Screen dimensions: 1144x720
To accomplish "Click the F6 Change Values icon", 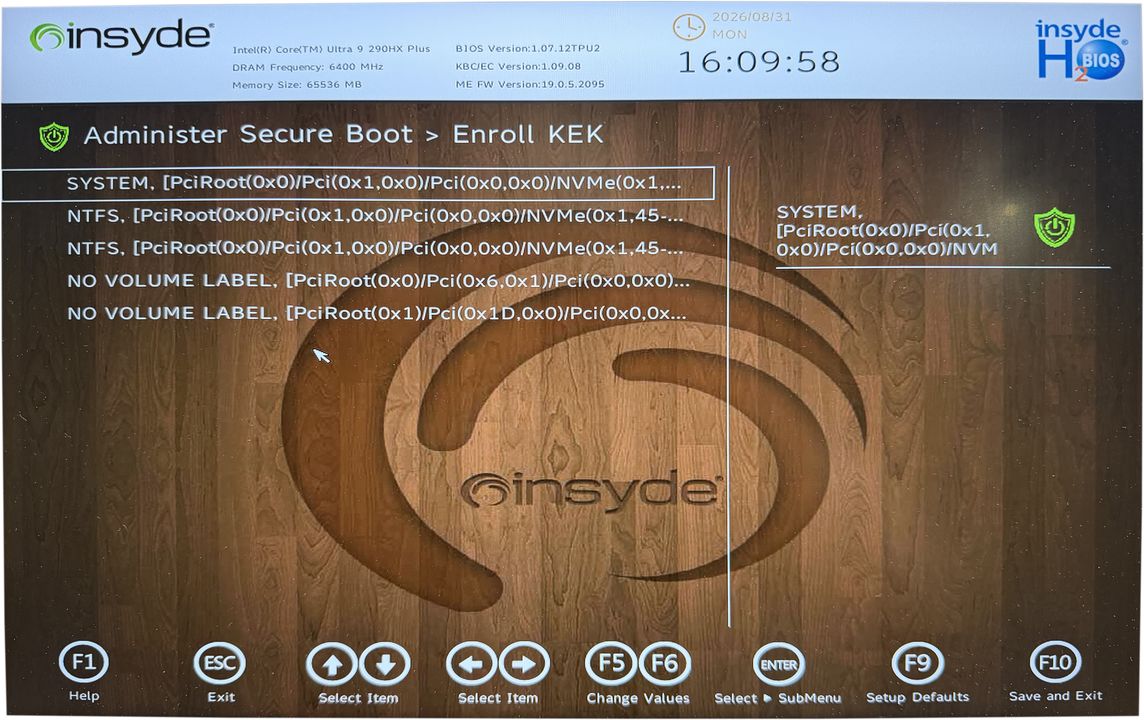I will click(x=665, y=663).
